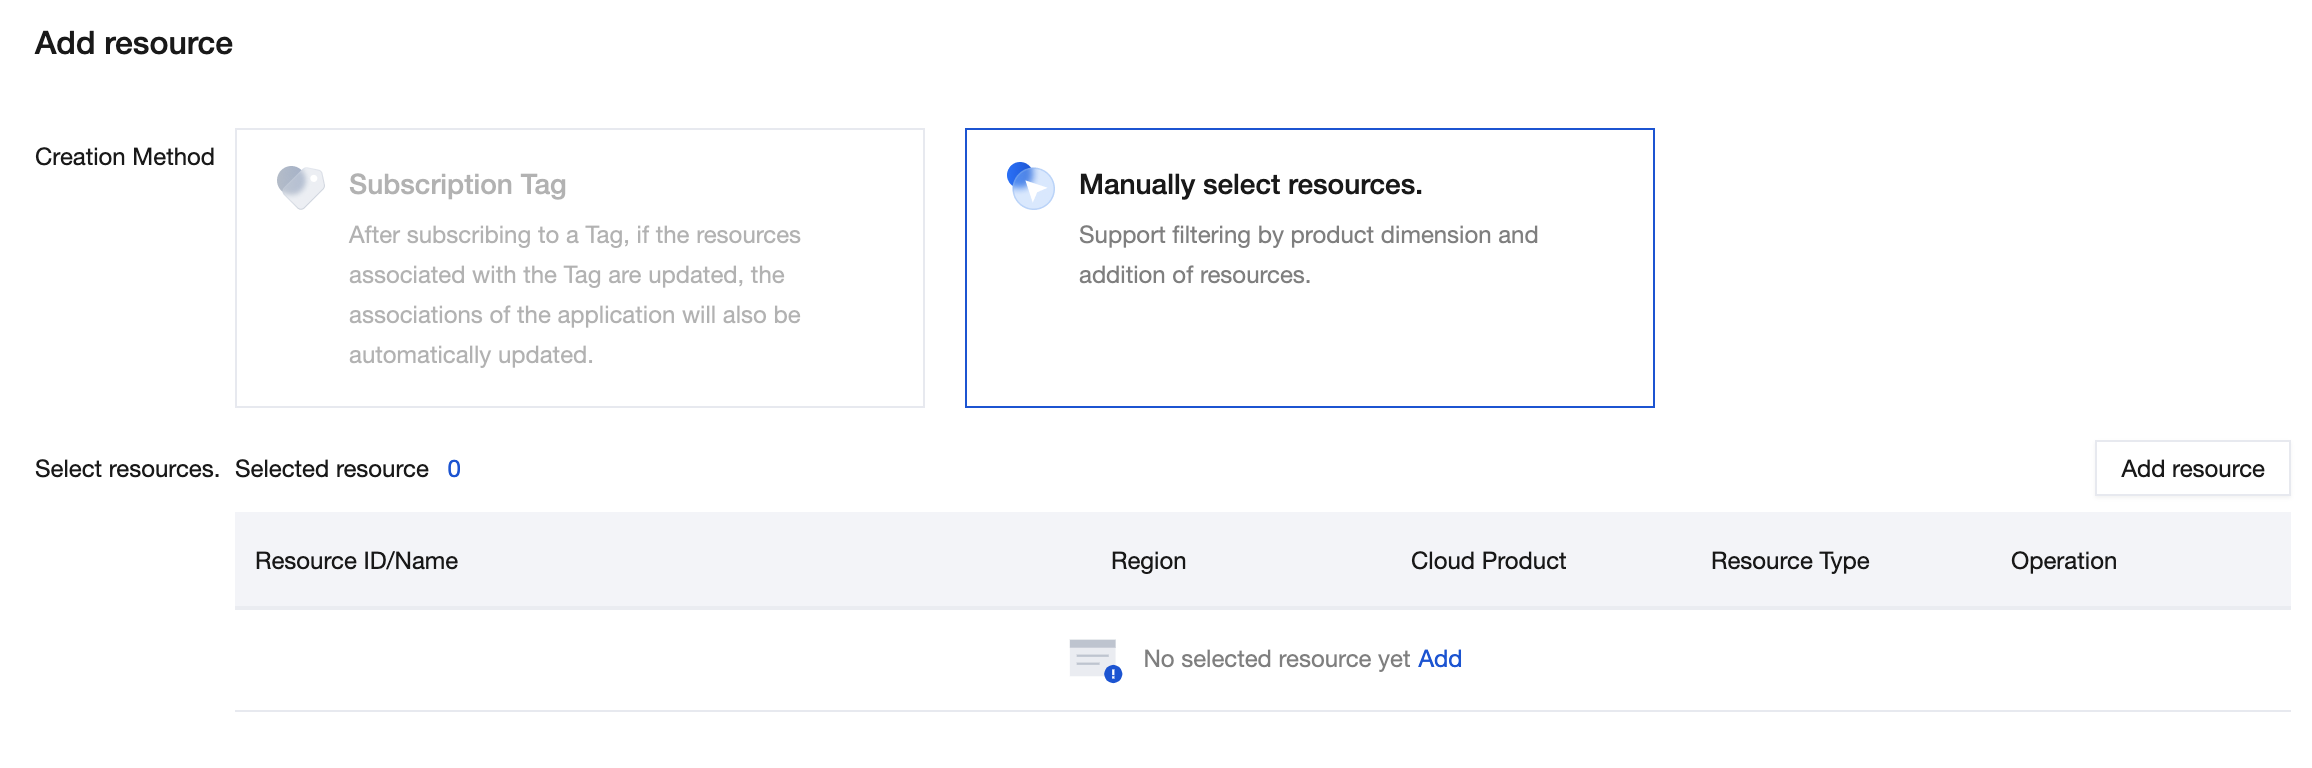Click the Subscription Tag heart-tag icon
The width and height of the screenshot is (2312, 768).
(x=300, y=186)
